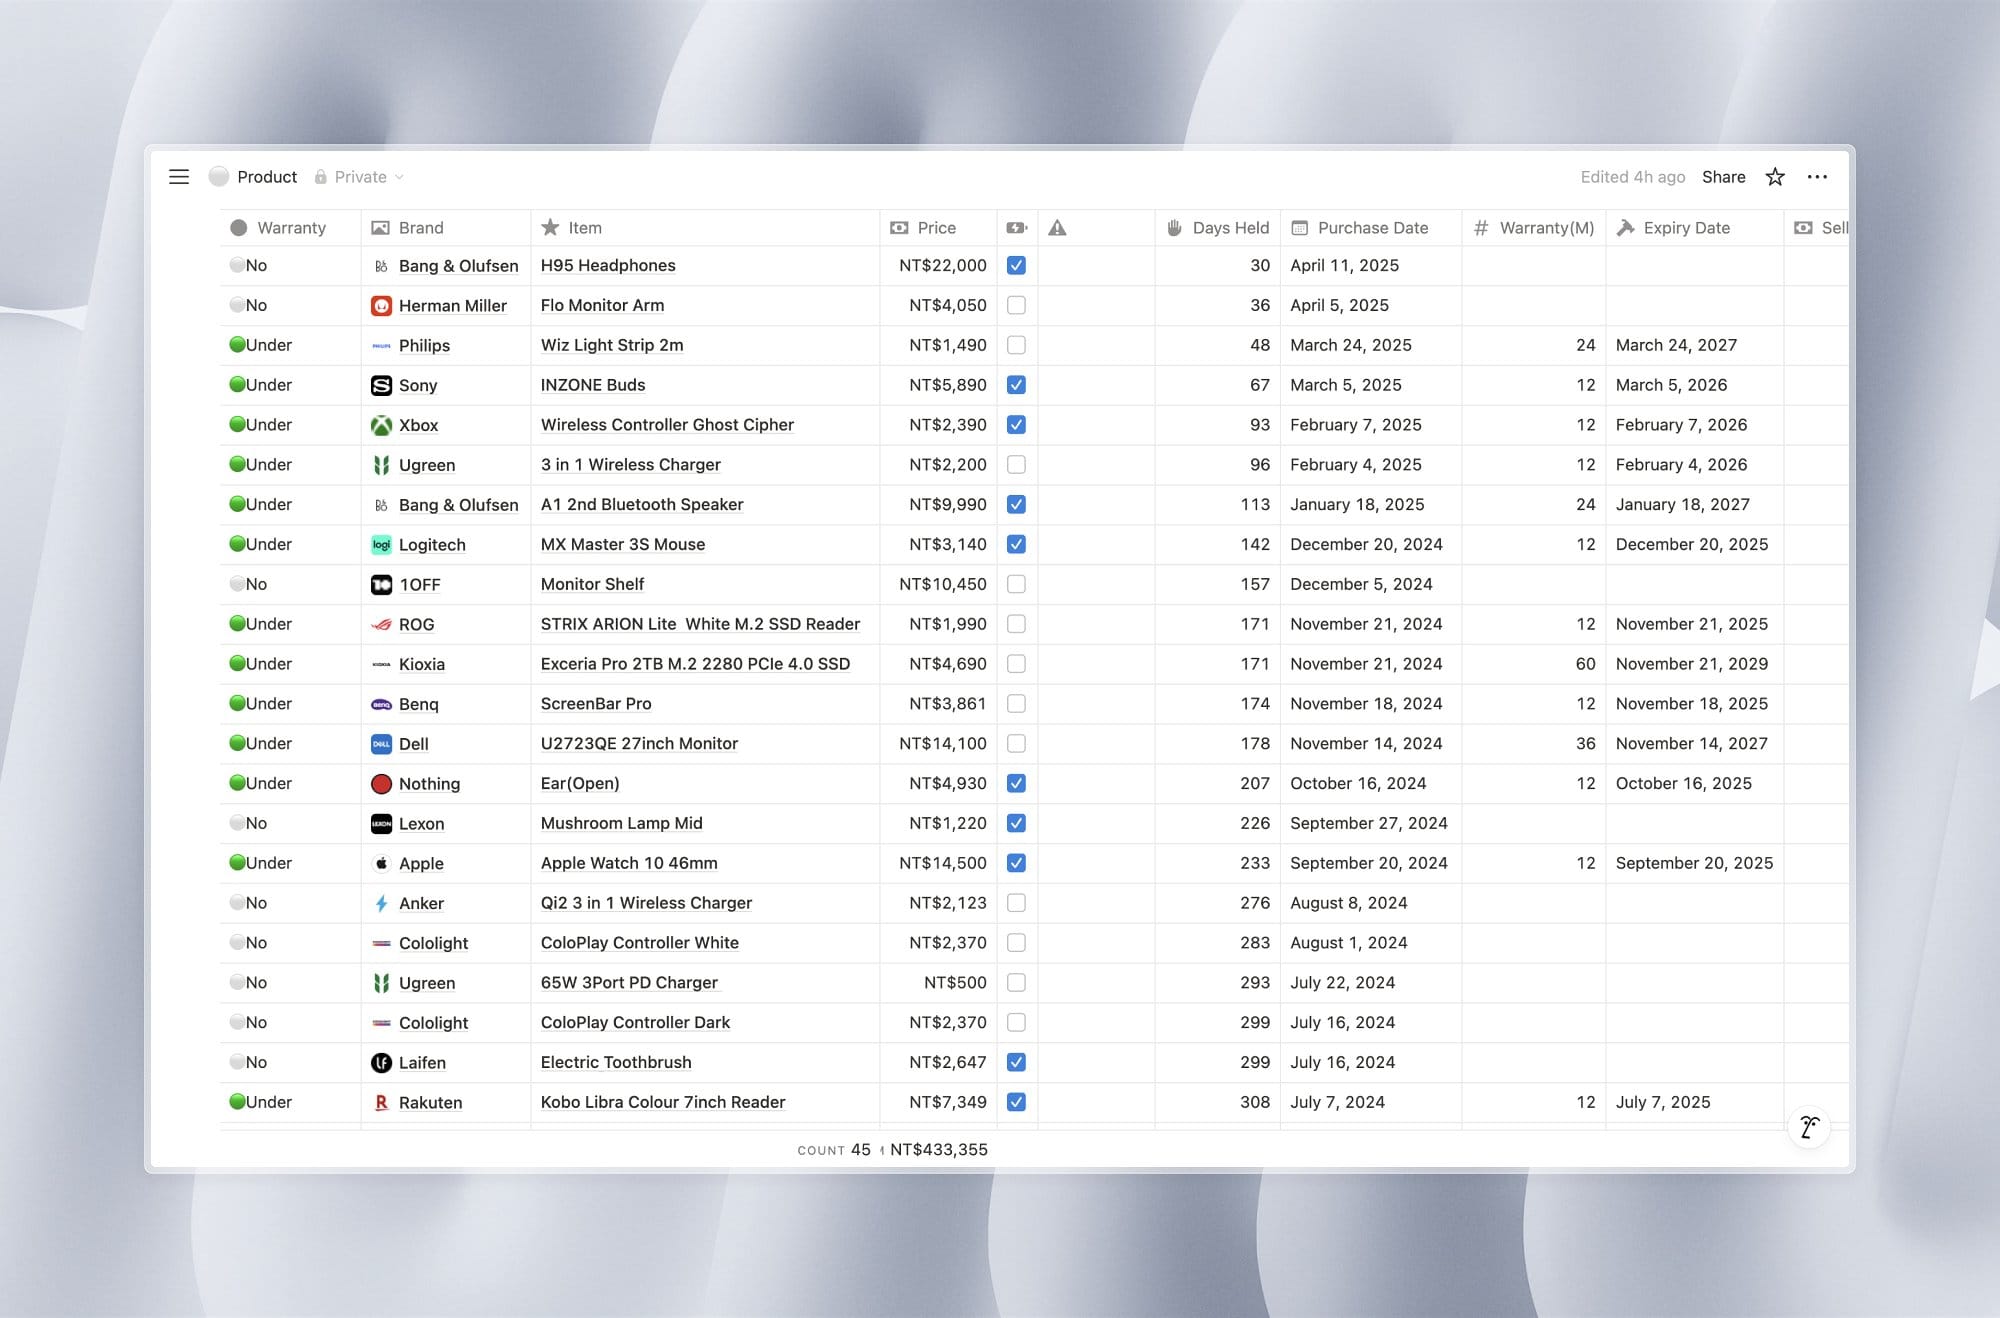Uncheck the checkbox on the H95 Headphones row
This screenshot has height=1318, width=2000.
(1017, 265)
